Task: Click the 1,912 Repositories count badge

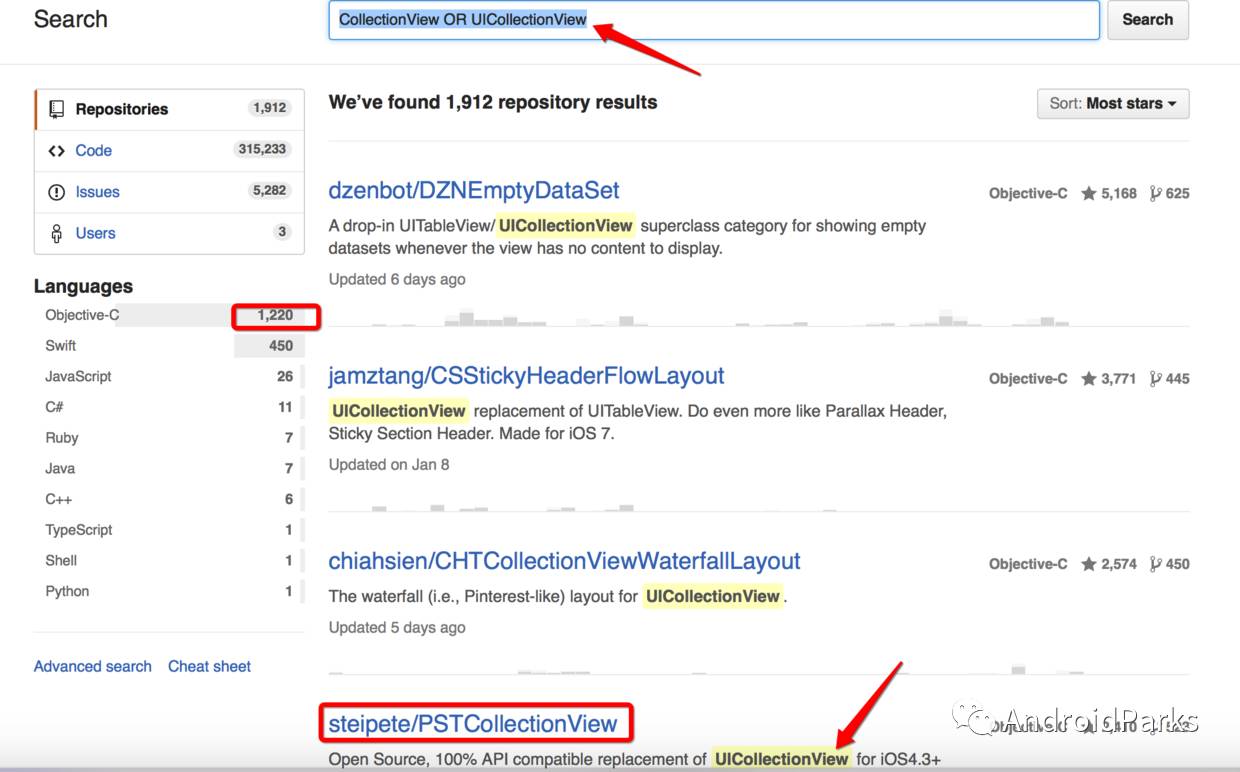Action: click(x=270, y=108)
